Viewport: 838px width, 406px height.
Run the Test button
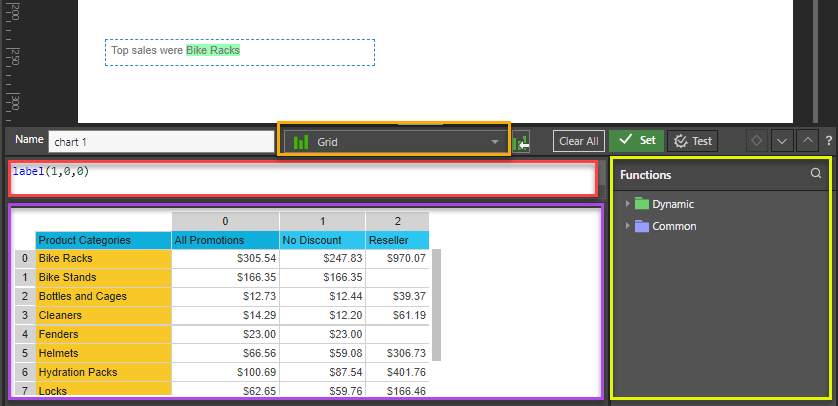[692, 141]
